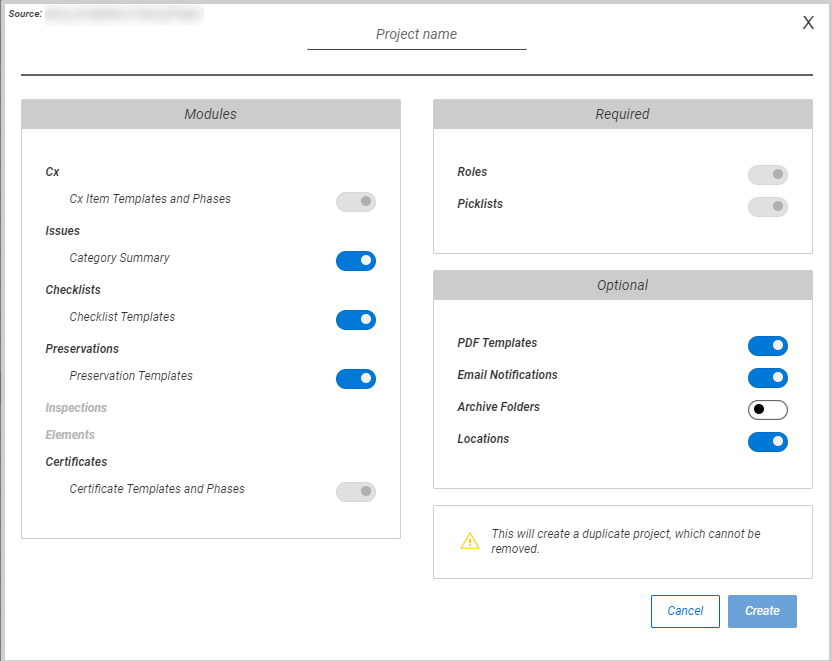
Task: Click the Required section header
Action: (x=622, y=114)
